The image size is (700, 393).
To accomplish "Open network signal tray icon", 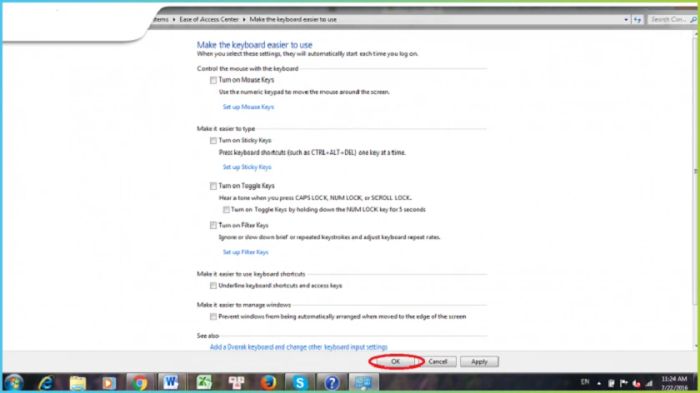I will (x=649, y=383).
